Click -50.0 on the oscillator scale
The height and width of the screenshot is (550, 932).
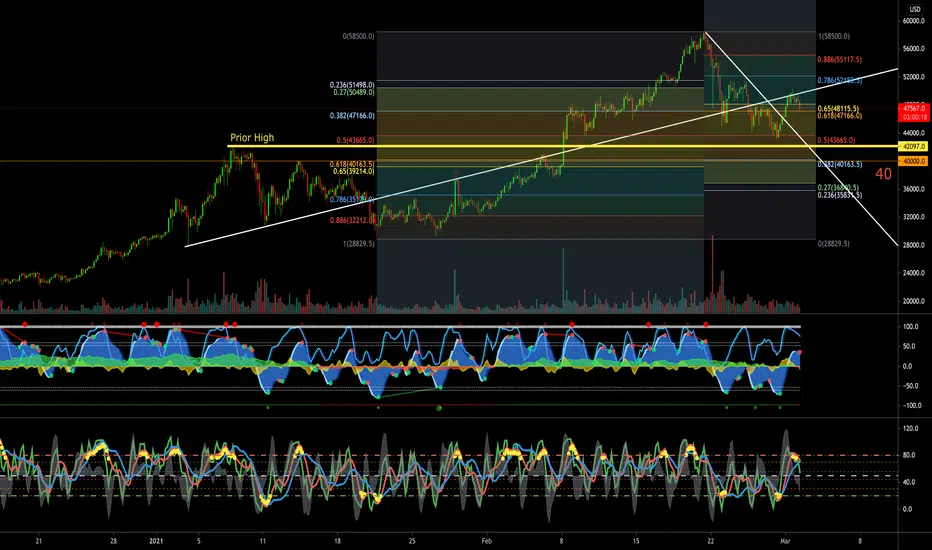tap(911, 386)
